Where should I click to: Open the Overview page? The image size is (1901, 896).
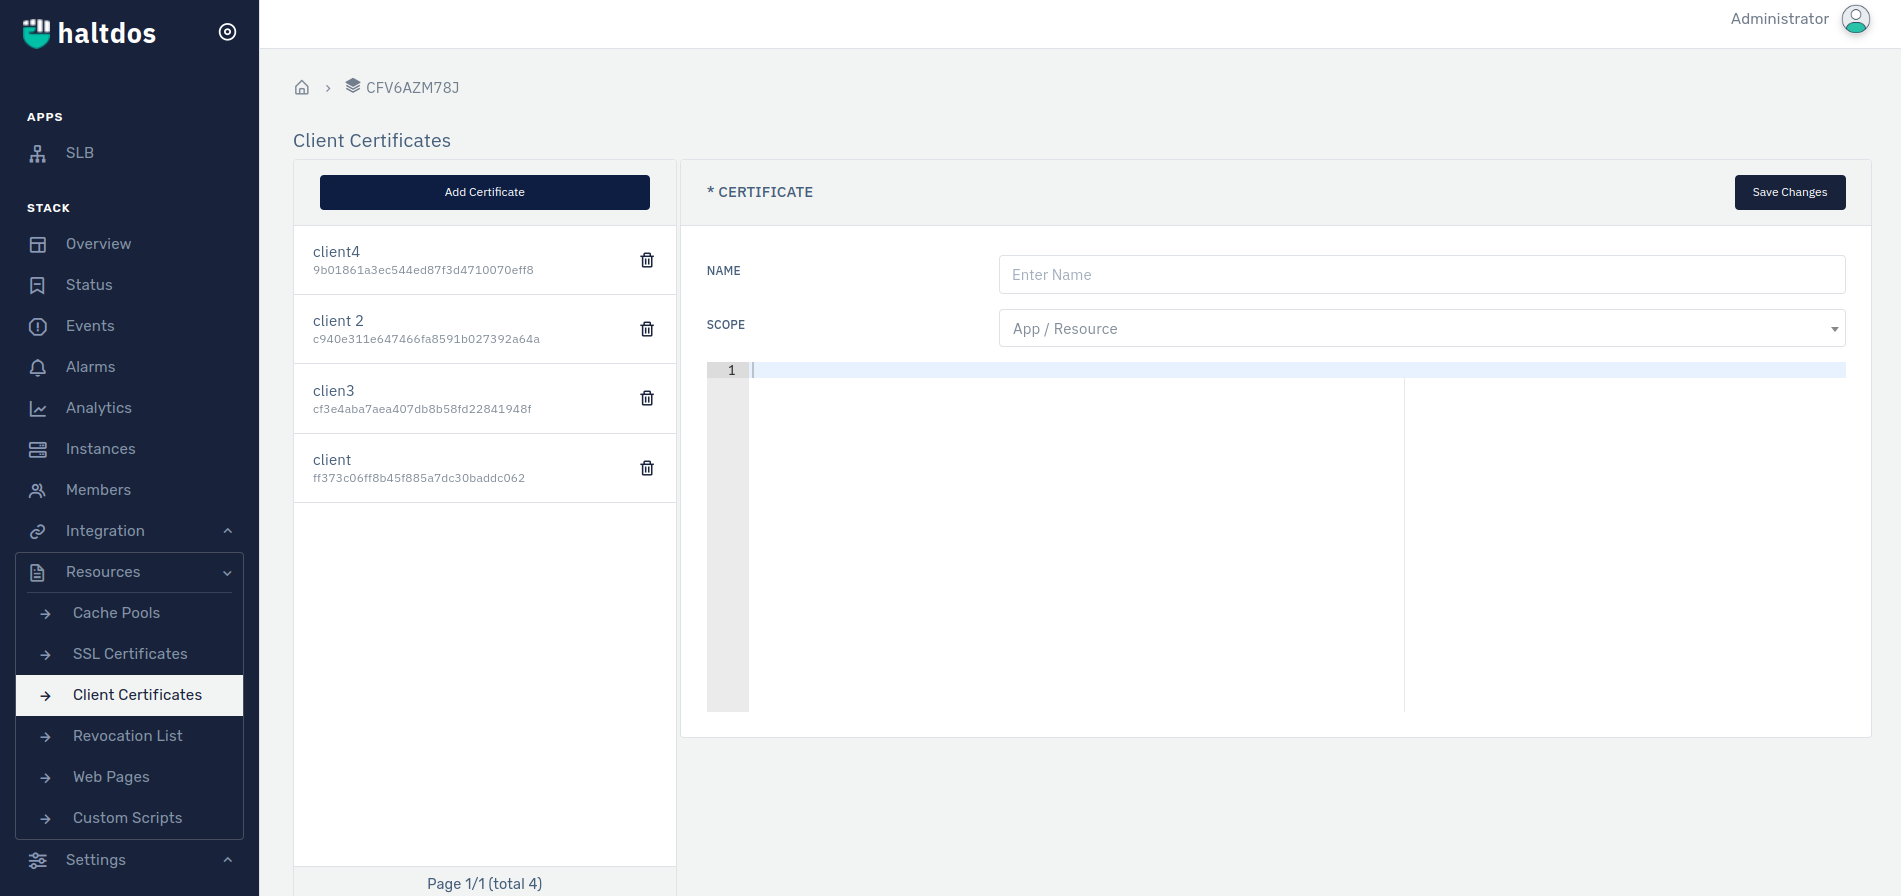[x=98, y=244]
